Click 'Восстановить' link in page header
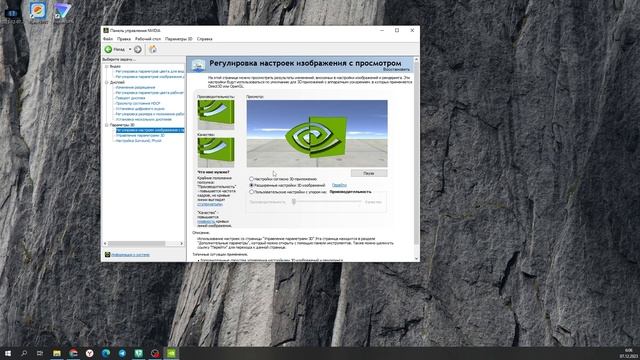The width and height of the screenshot is (640, 360). click(396, 69)
